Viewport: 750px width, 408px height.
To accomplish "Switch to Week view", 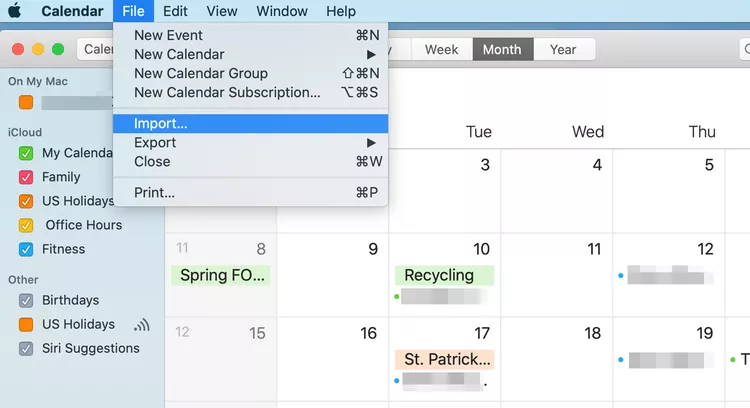I will click(x=441, y=49).
